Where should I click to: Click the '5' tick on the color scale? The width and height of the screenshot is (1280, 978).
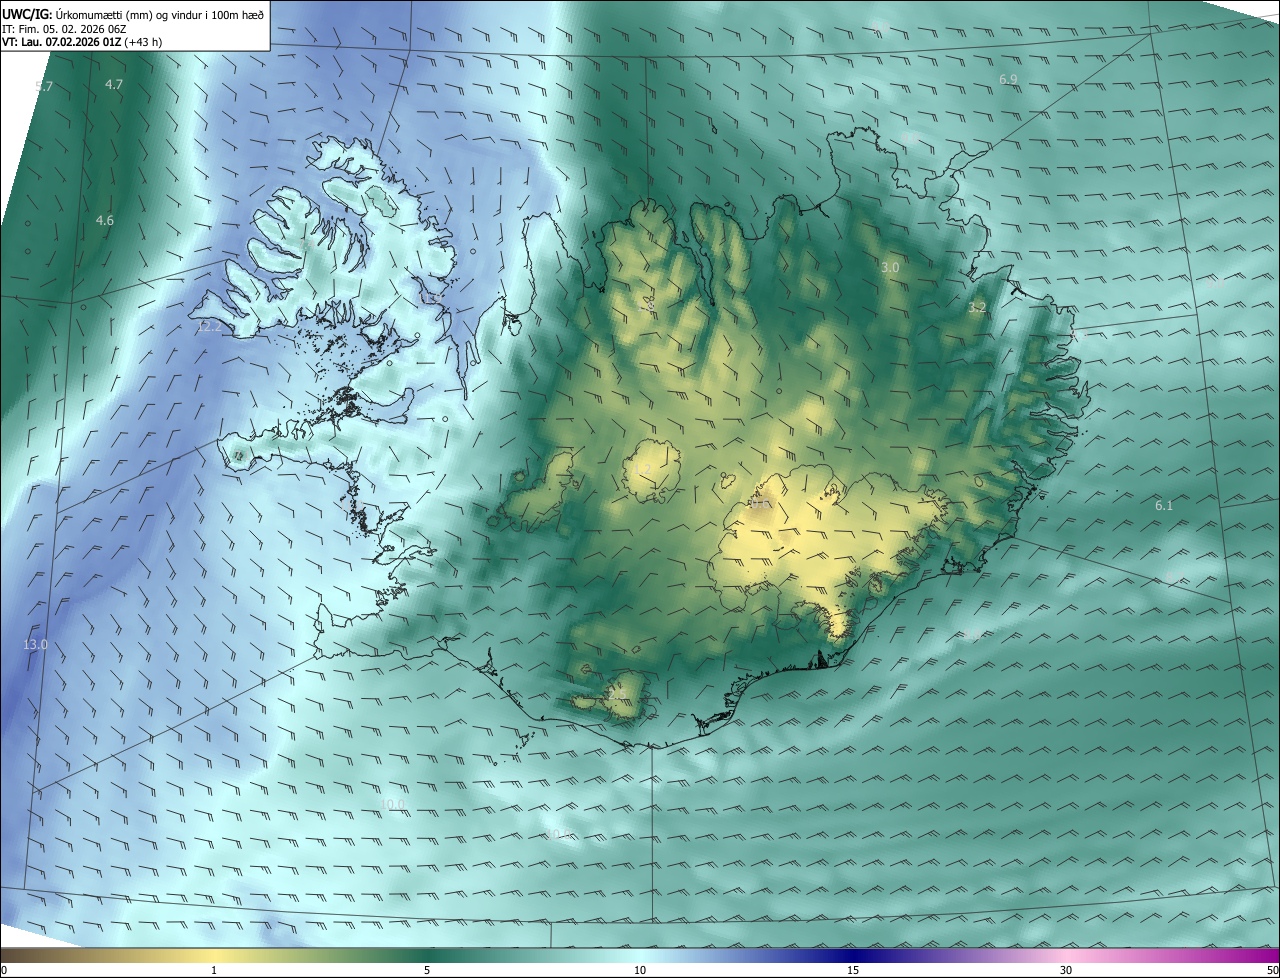tap(427, 970)
